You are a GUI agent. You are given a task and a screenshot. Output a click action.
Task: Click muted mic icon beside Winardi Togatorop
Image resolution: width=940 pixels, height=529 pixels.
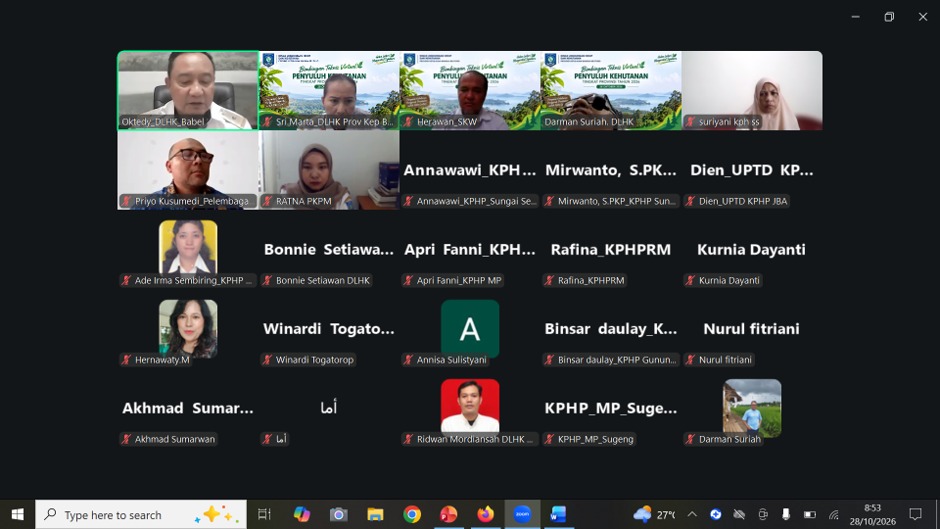[267, 360]
